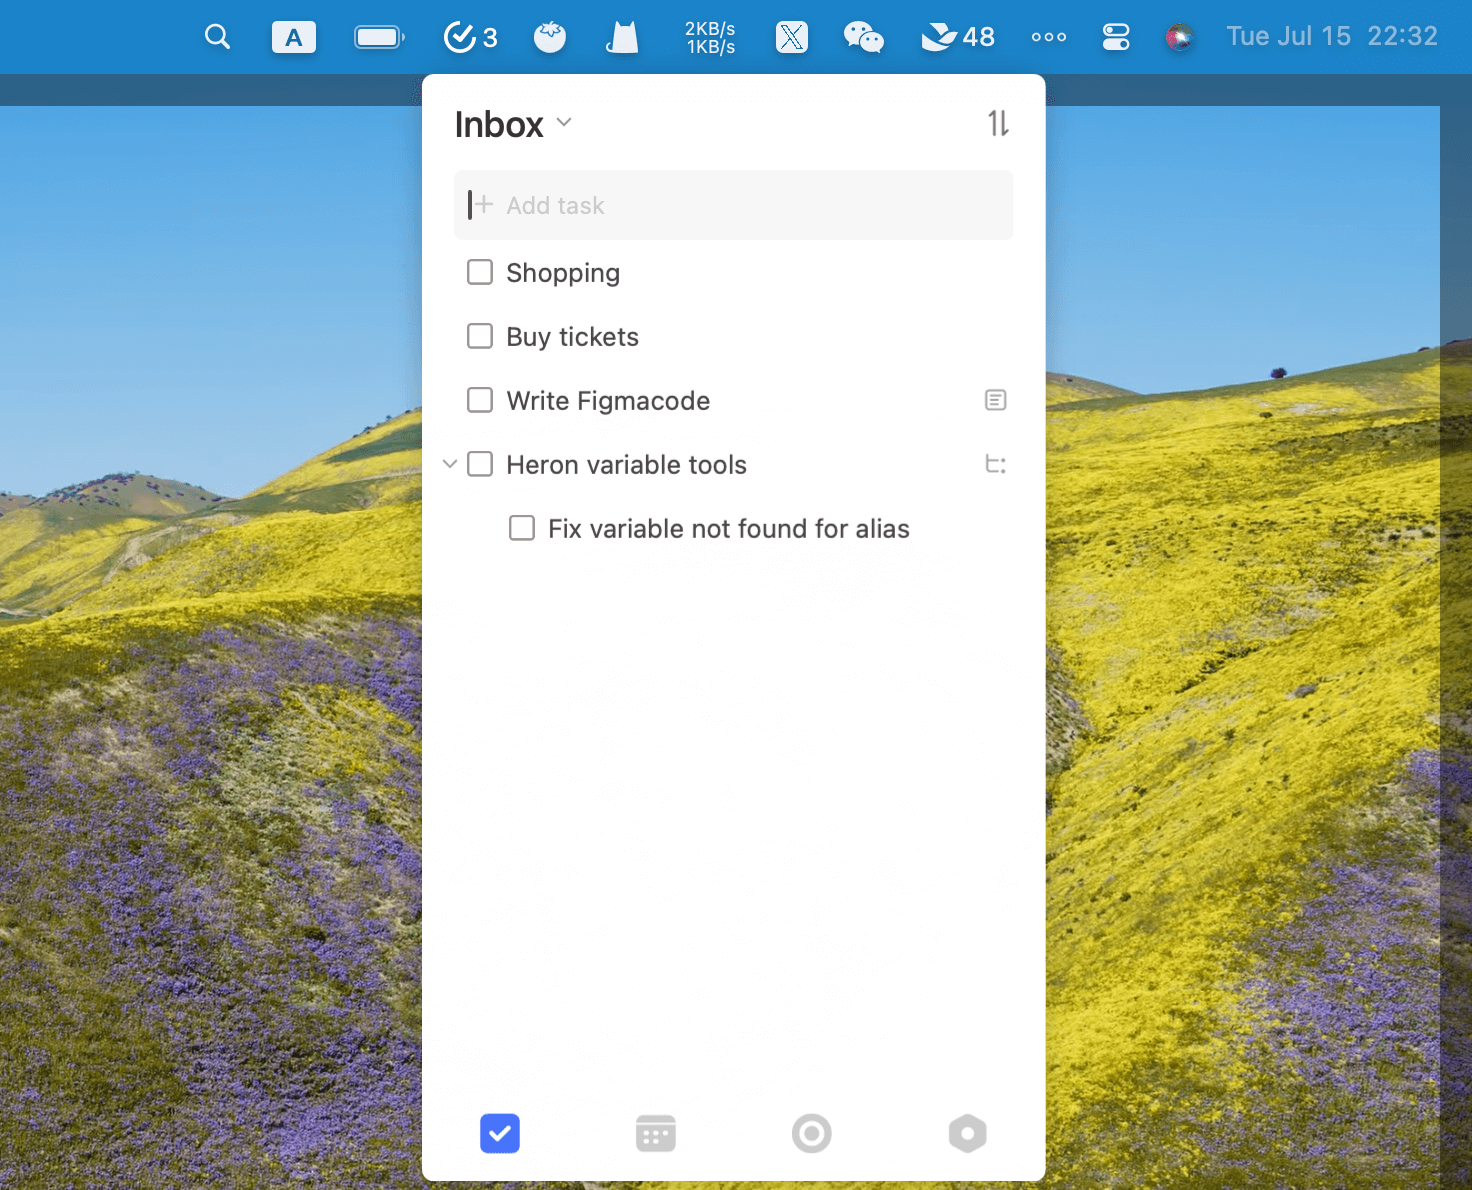This screenshot has height=1190, width=1472.
Task: Select the tasks checkmark tab icon
Action: pos(500,1134)
